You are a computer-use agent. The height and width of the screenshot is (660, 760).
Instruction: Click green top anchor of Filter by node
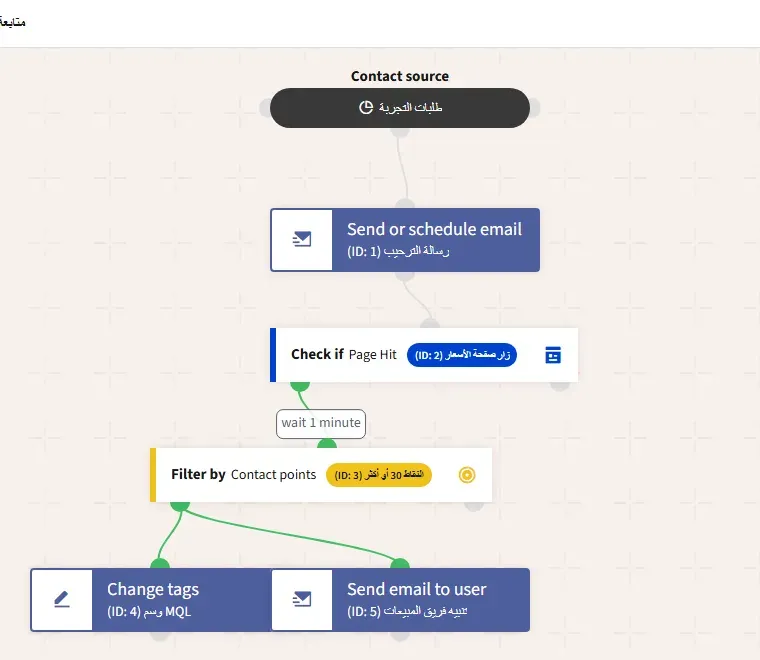point(327,443)
